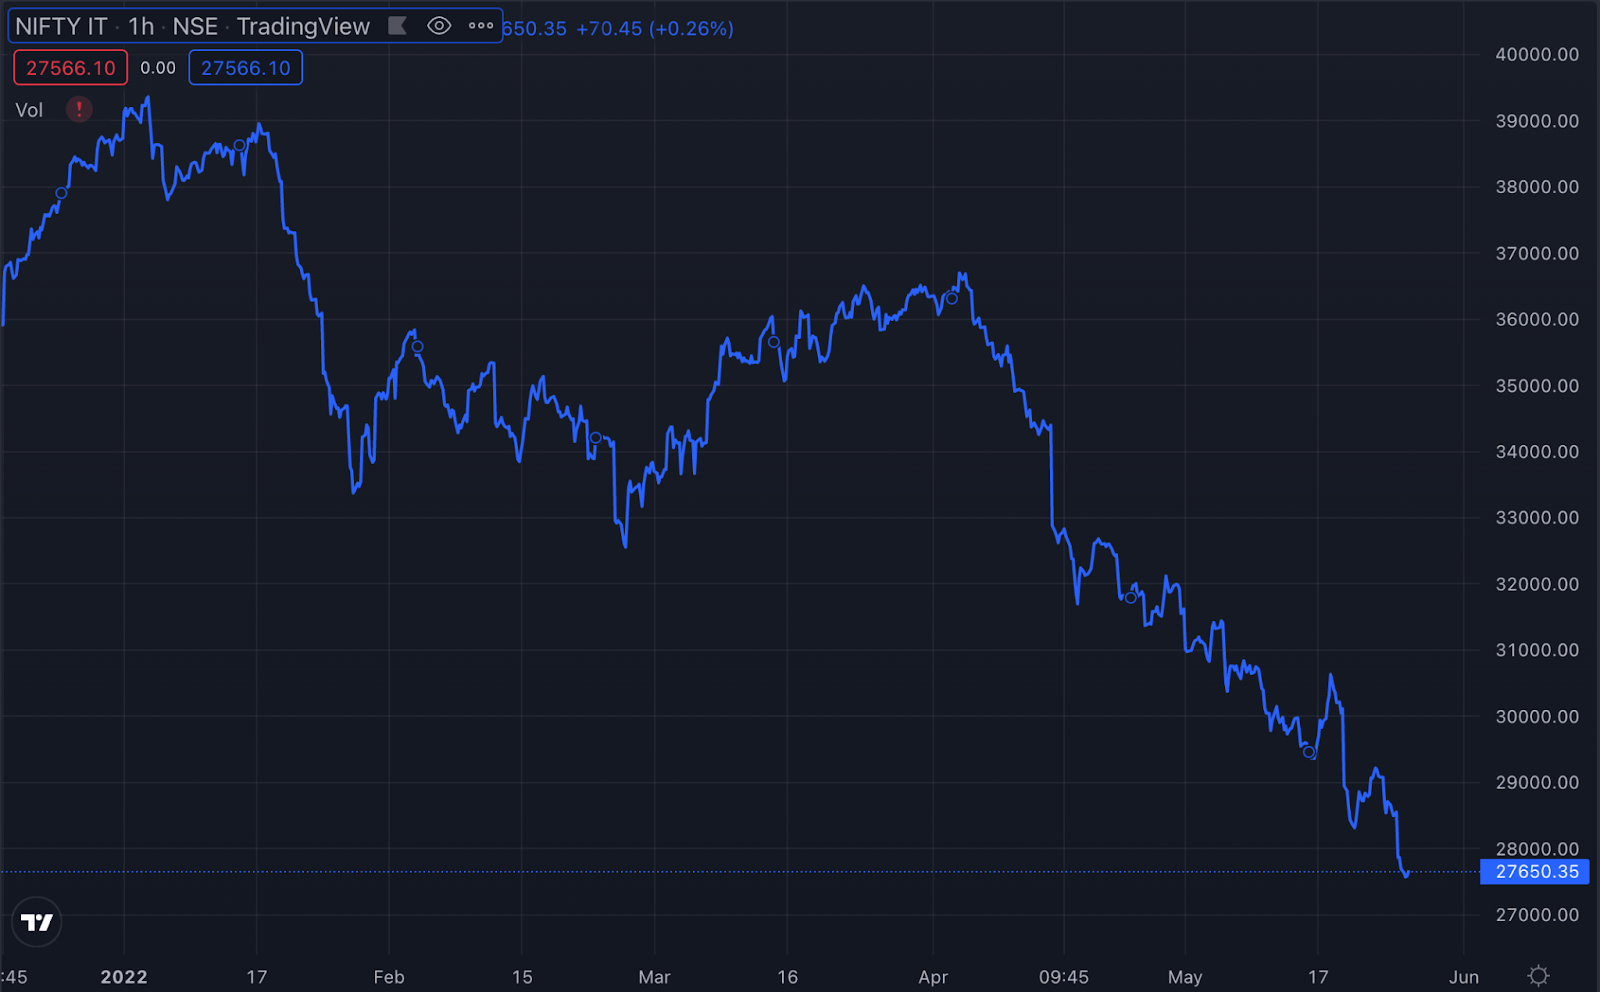The height and width of the screenshot is (992, 1600).
Task: Click the 16 date label on the time axis
Action: coord(788,977)
